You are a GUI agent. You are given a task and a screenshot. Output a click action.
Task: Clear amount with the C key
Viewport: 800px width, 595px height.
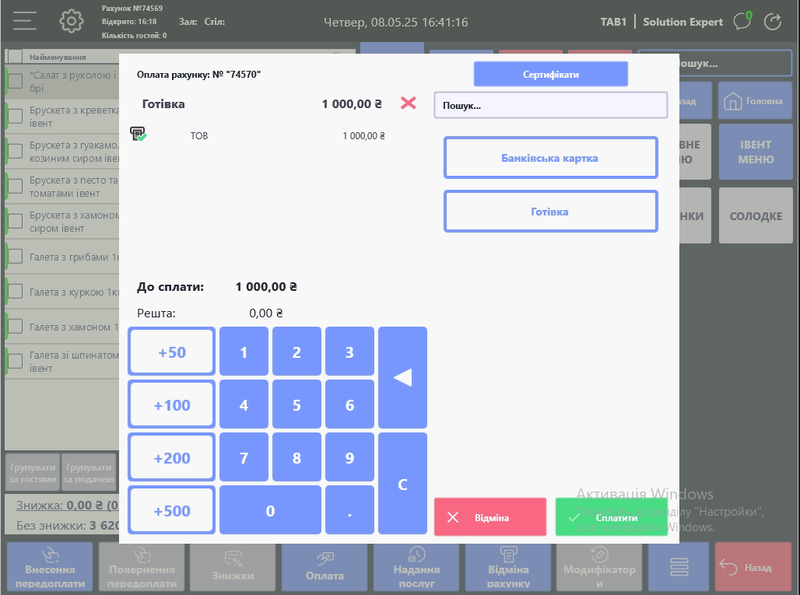[402, 484]
